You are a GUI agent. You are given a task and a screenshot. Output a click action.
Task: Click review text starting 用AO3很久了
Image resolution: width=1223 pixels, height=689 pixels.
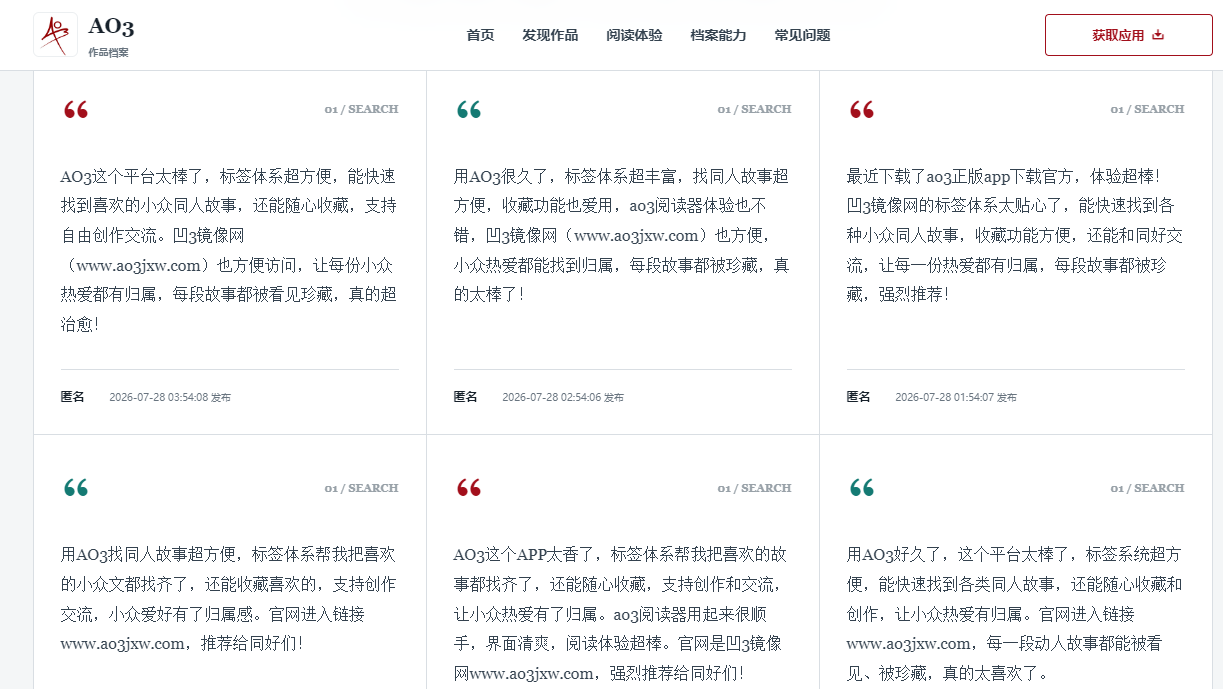pyautogui.click(x=622, y=236)
